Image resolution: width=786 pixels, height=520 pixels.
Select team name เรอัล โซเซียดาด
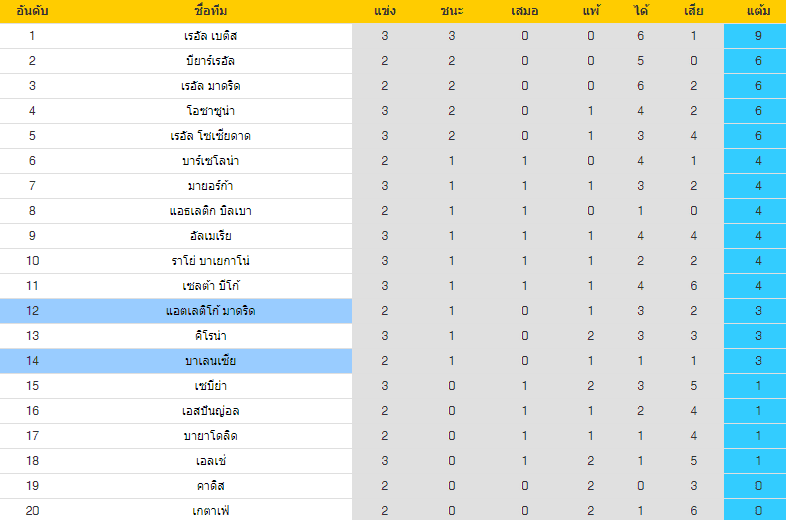click(x=211, y=136)
